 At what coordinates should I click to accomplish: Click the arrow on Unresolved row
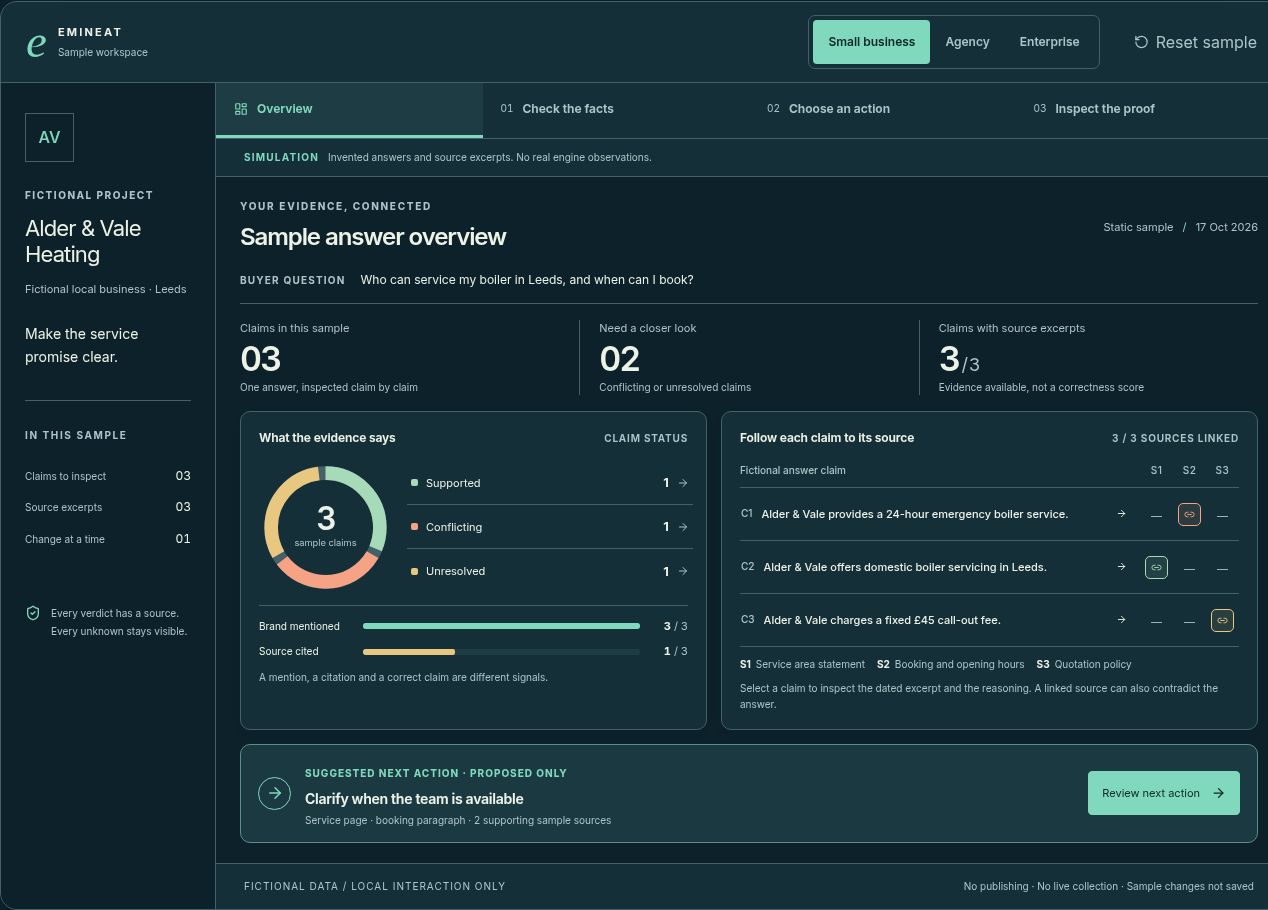coord(683,571)
